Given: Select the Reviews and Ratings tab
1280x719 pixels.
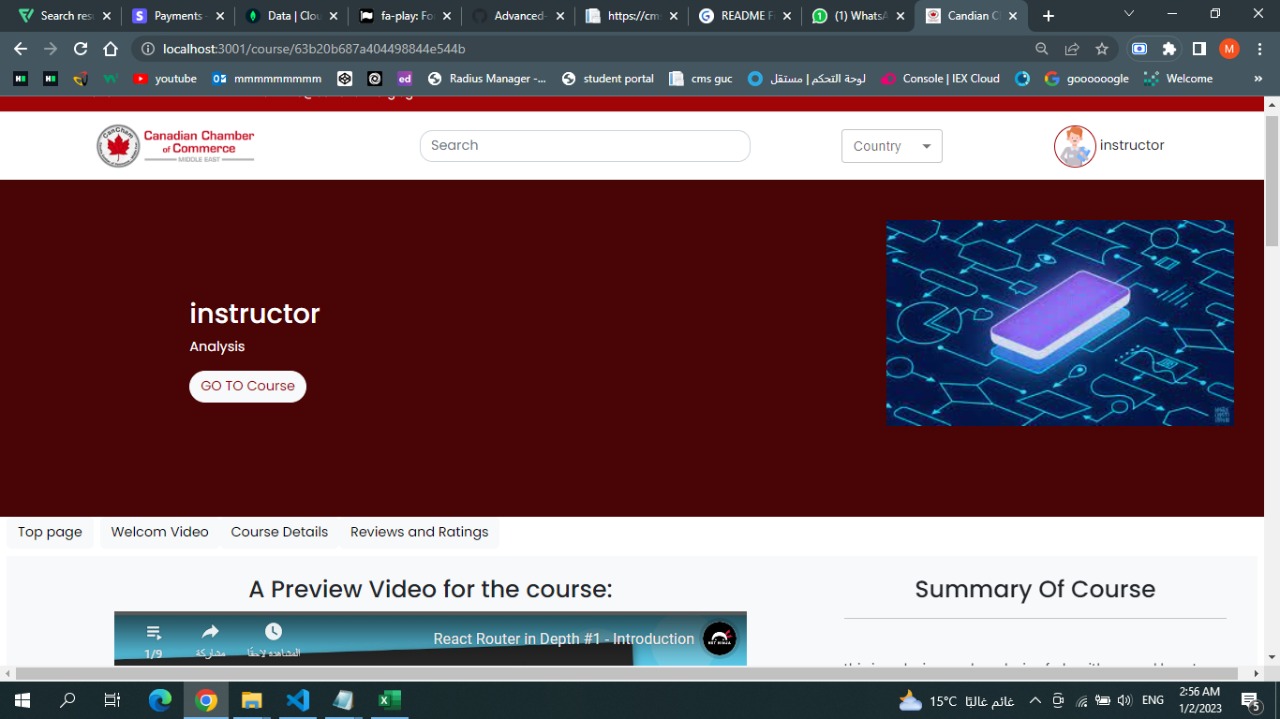Looking at the screenshot, I should (419, 532).
